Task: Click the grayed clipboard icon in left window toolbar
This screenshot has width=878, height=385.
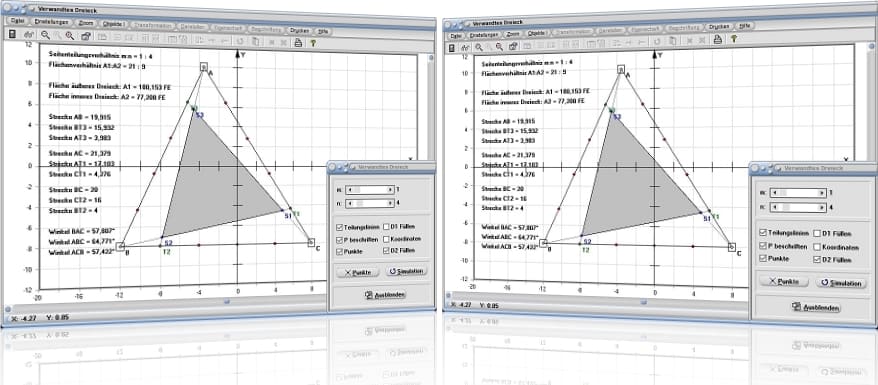Action: pos(255,41)
